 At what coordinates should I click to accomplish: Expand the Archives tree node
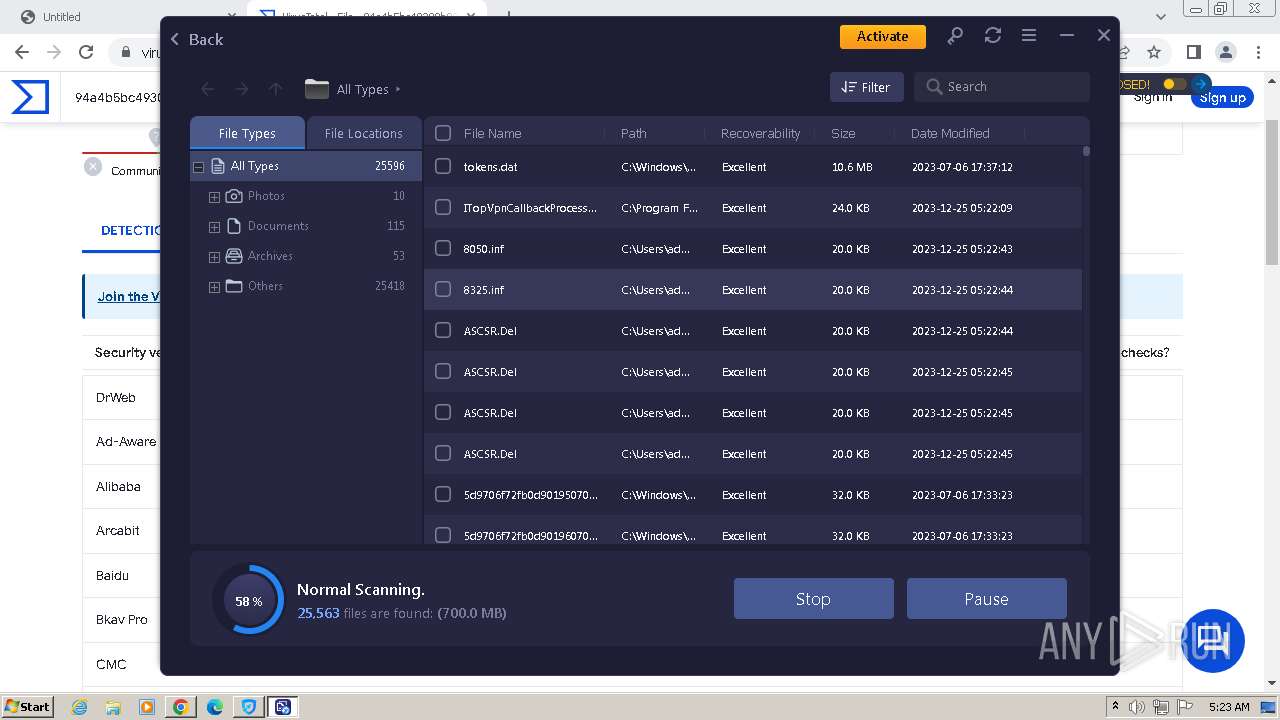tap(214, 257)
